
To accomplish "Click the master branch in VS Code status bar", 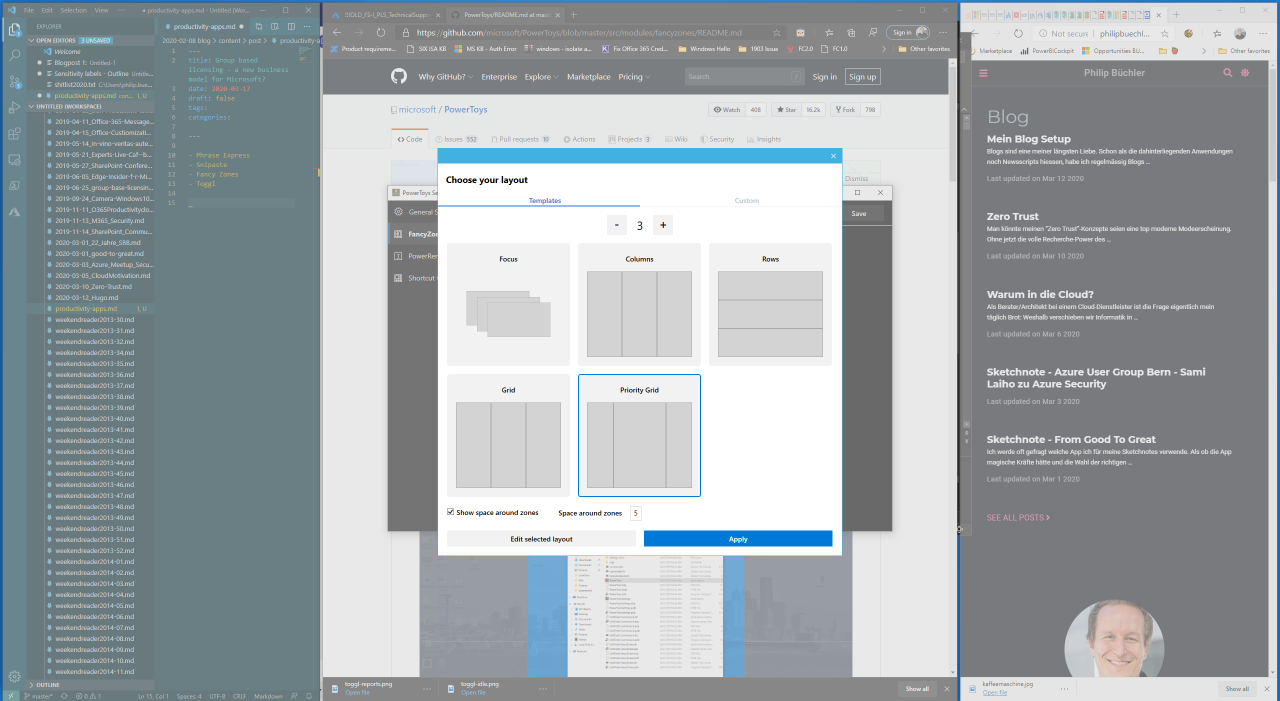I will click(38, 695).
